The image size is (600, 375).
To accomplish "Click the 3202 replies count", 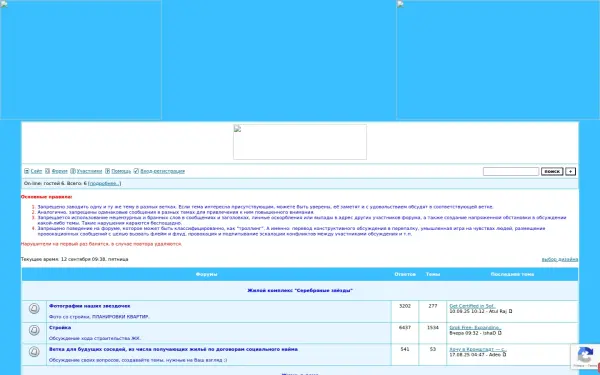I will click(405, 306).
